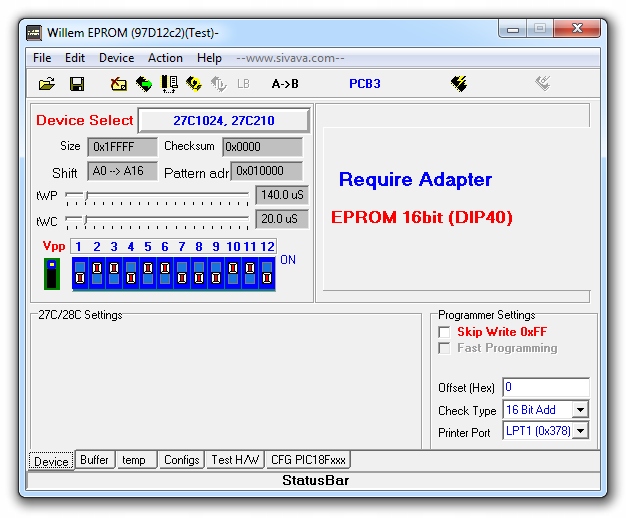
Task: Click the StatusBar text at bottom
Action: click(x=315, y=480)
